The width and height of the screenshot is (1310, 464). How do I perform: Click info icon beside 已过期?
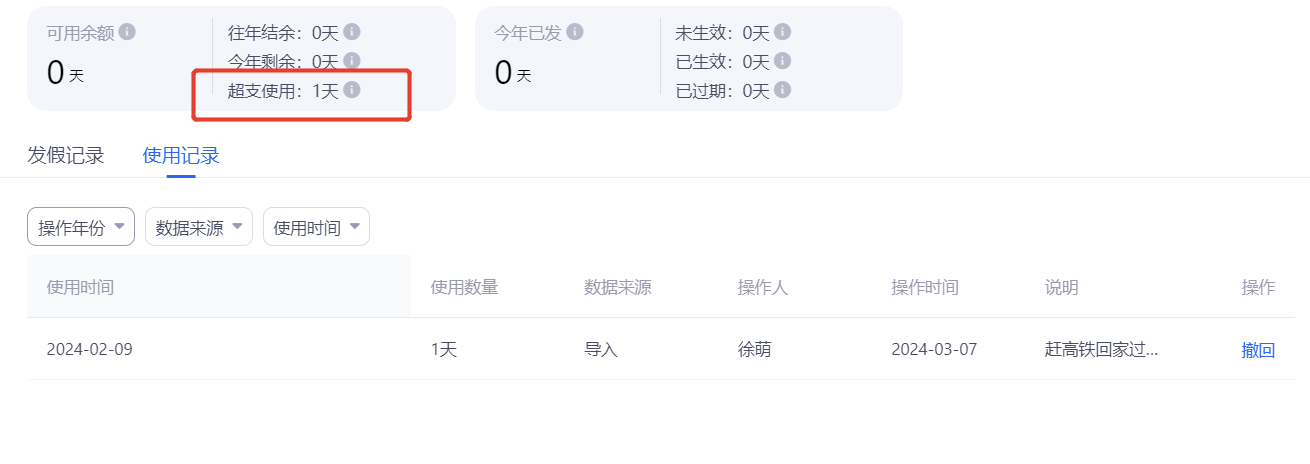coord(783,90)
